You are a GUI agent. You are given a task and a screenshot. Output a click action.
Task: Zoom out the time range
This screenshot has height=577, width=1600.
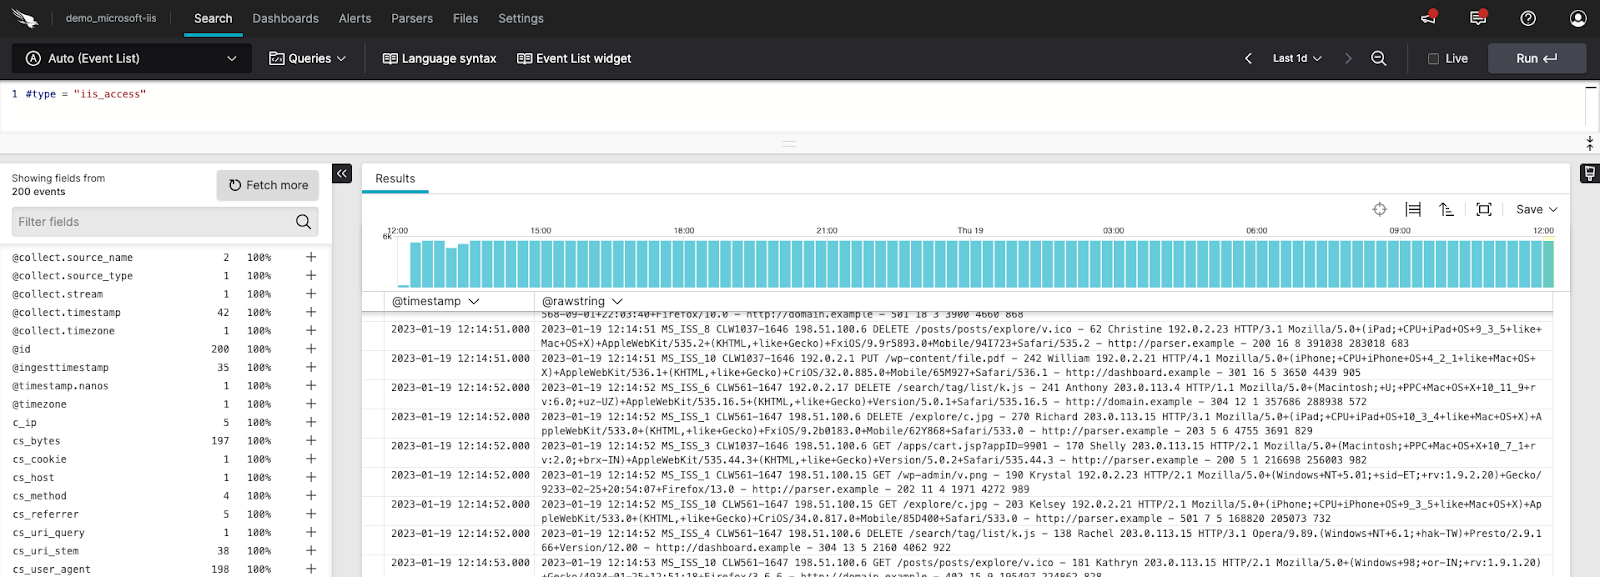point(1379,58)
